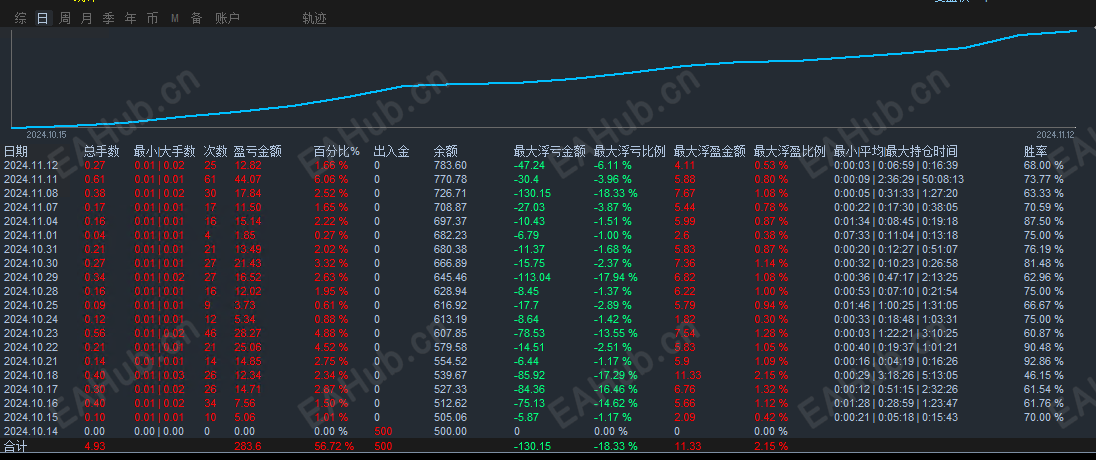Sort by the 日期 column header
Viewport: 1096px width, 460px height.
click(x=16, y=151)
